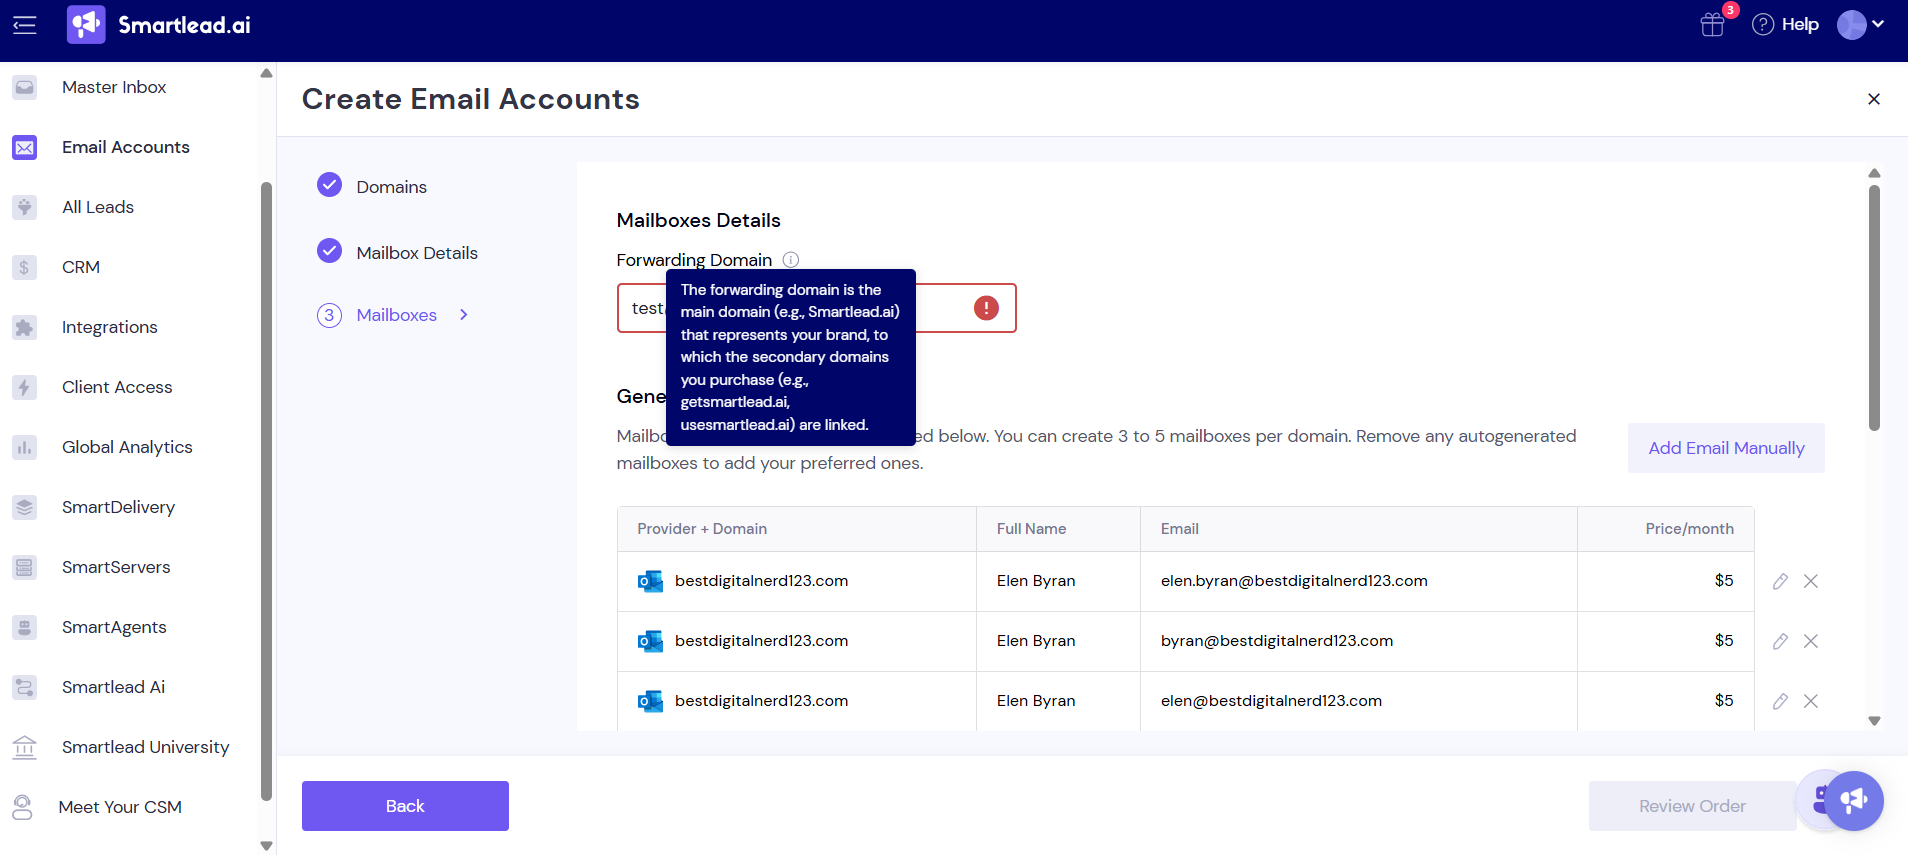This screenshot has width=1908, height=855.
Task: Edit the byran@bestdigitalnerd123.com mailbox
Action: (1780, 641)
